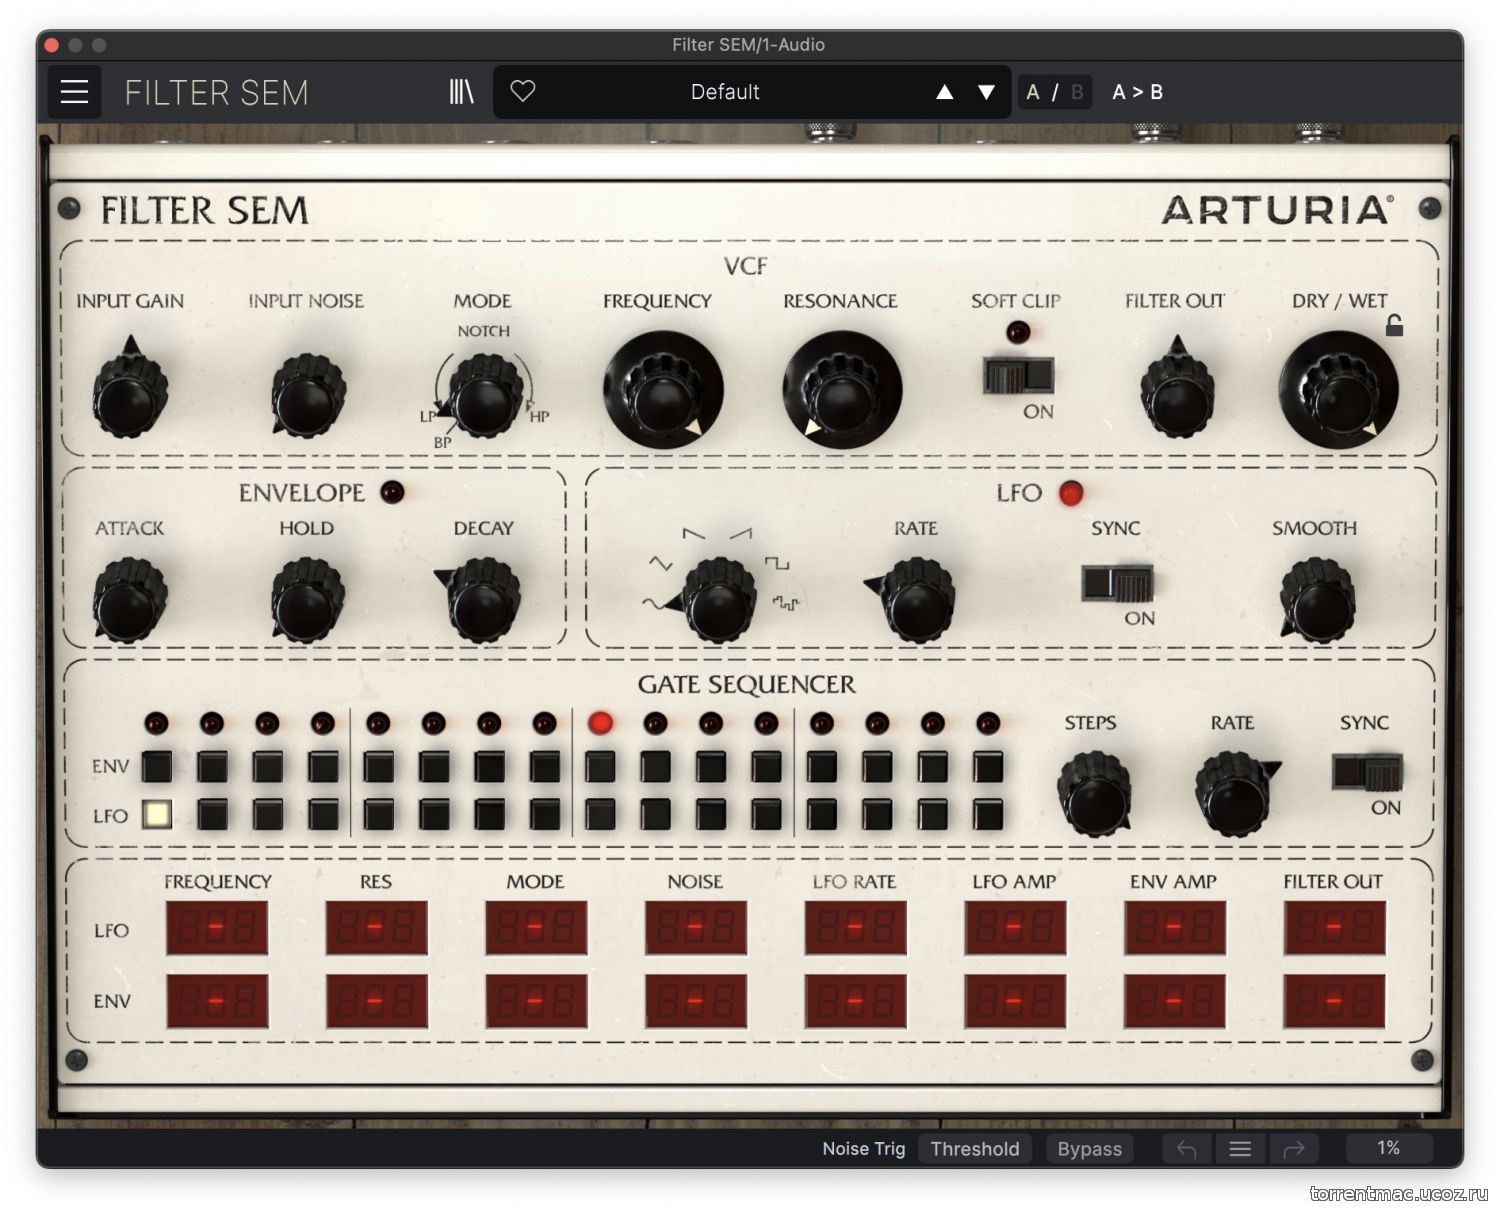Toggle LFO step 9 gate button
This screenshot has width=1500, height=1211.
coord(600,814)
